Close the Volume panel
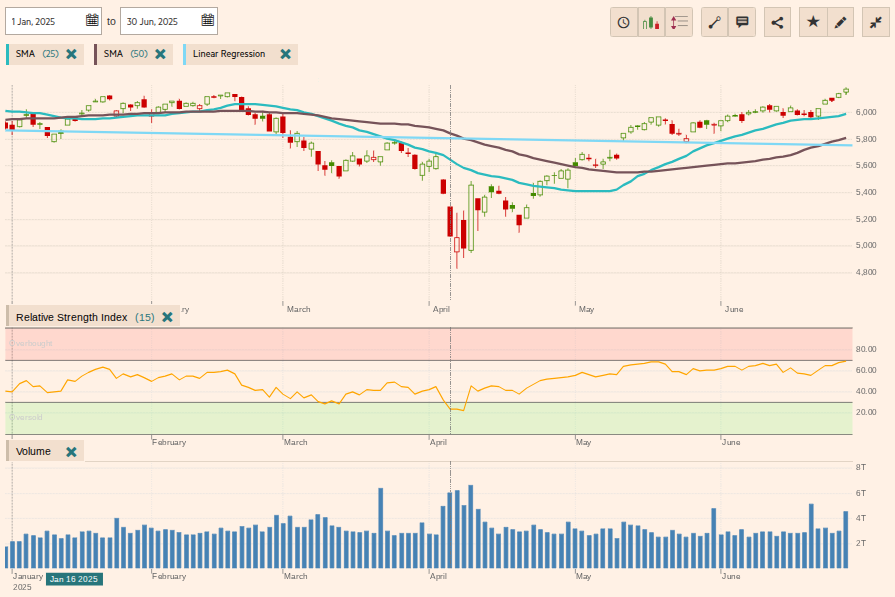The width and height of the screenshot is (895, 597). pos(71,451)
